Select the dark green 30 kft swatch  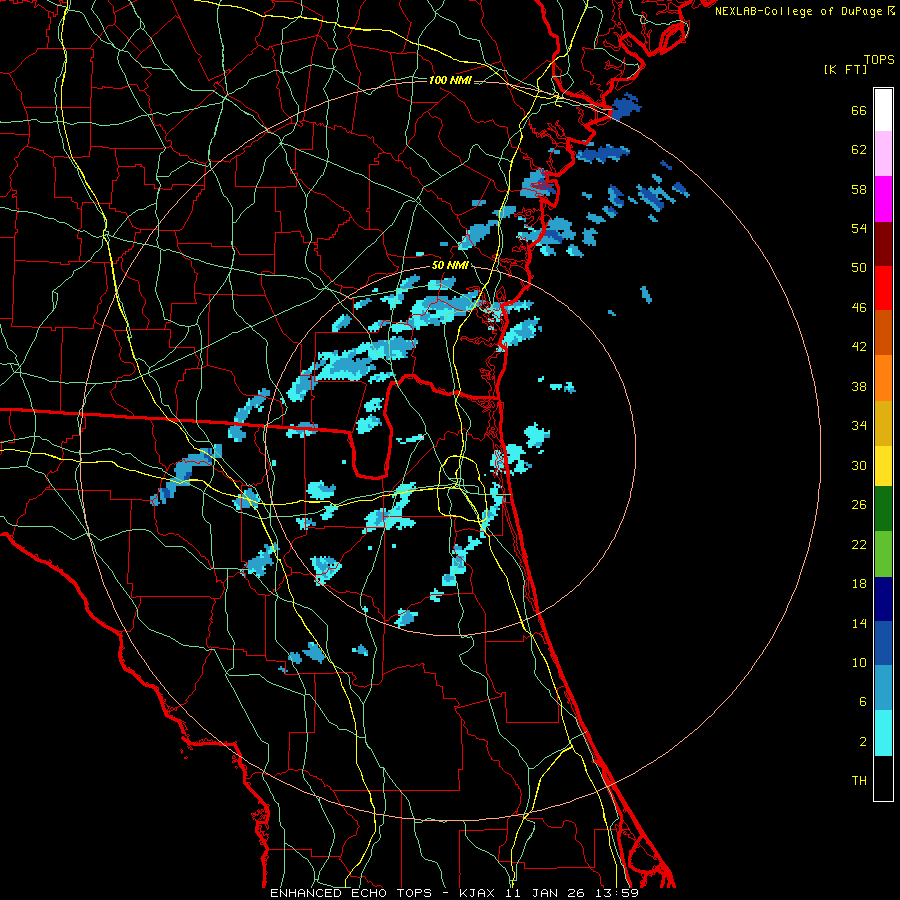883,509
